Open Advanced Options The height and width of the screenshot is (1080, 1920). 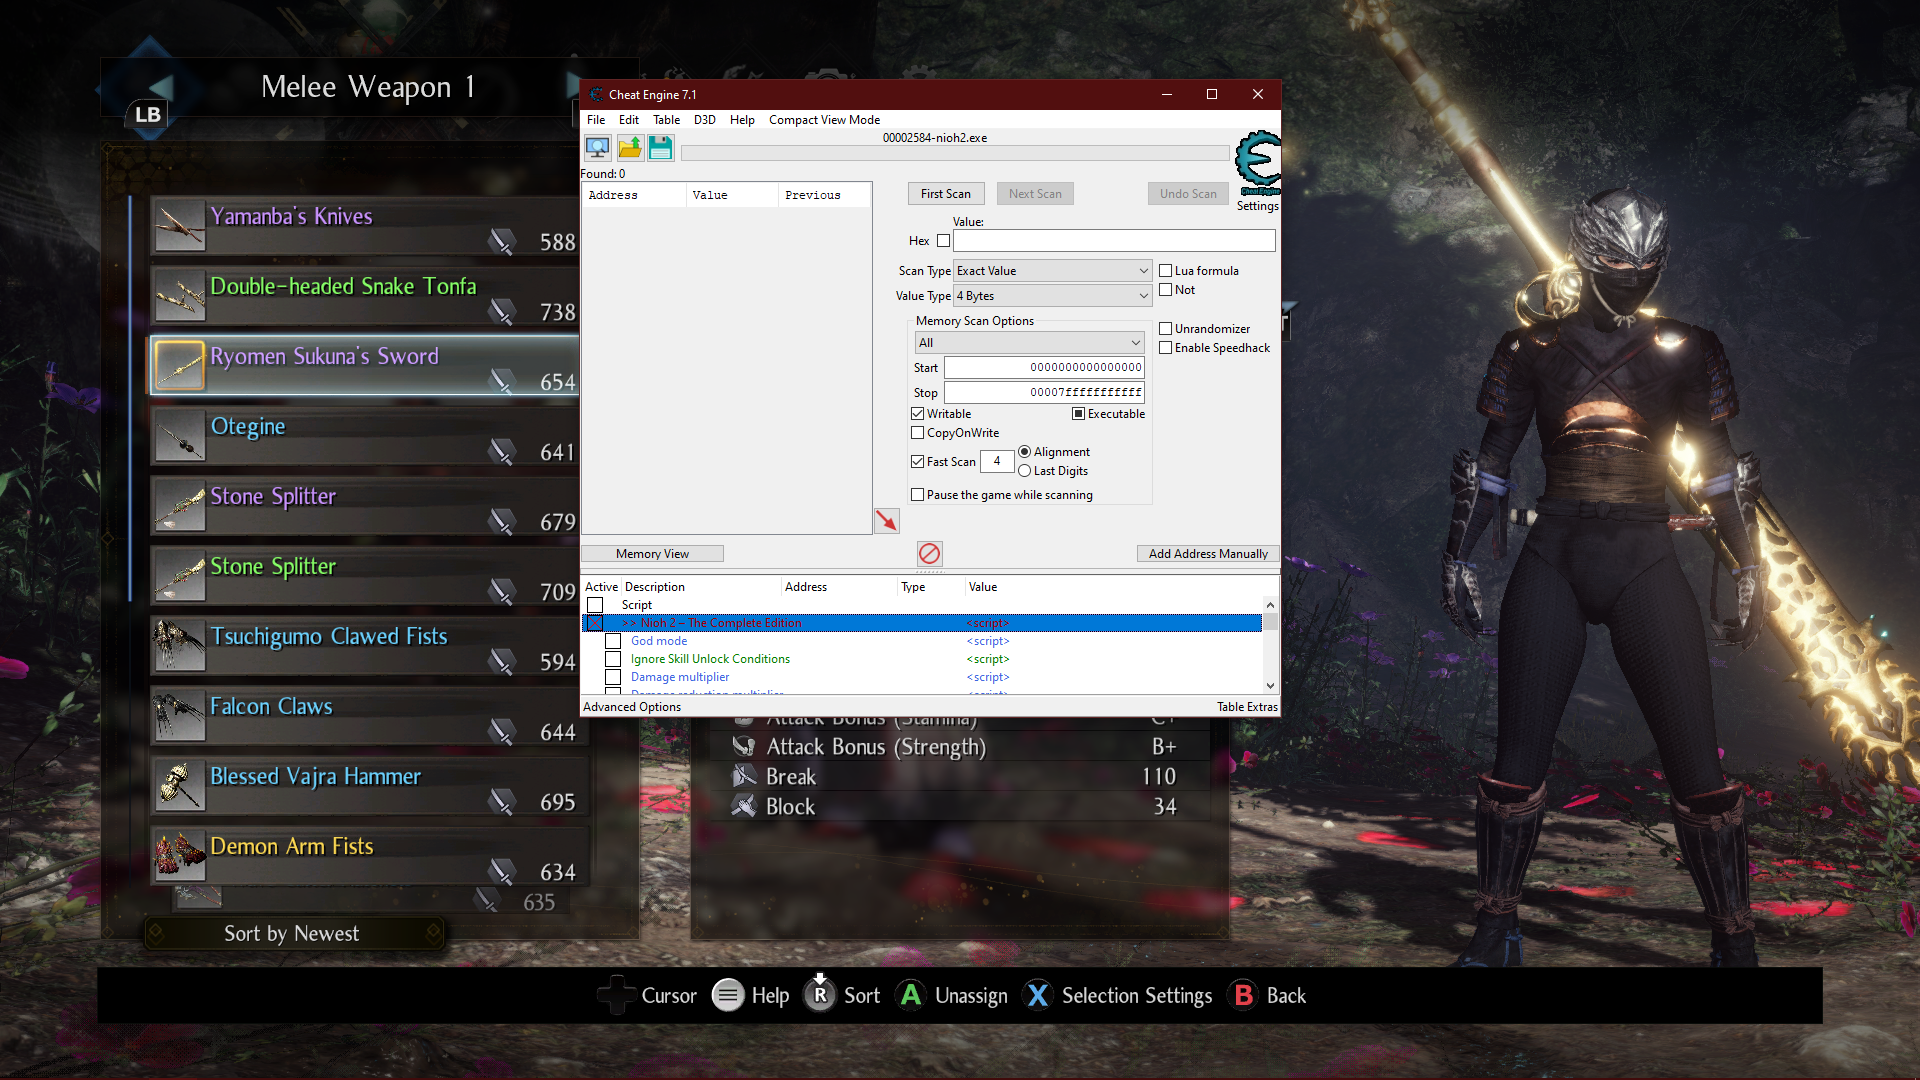[x=632, y=707]
